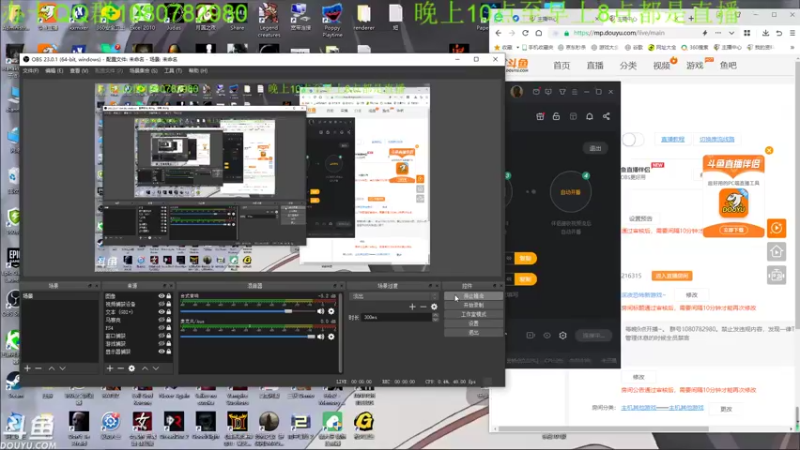Screen dimensions: 800x450
Task: Open the 查看(V) menu in OBS
Action: [79, 70]
